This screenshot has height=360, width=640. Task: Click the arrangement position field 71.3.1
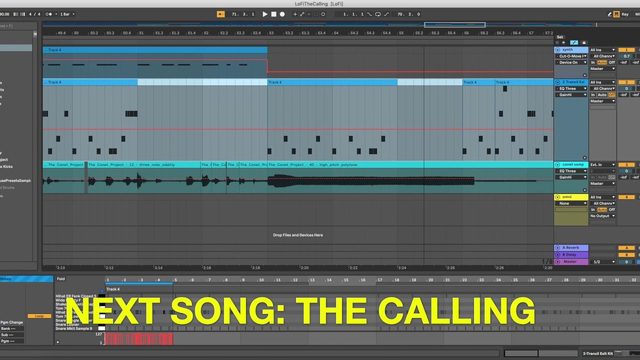pyautogui.click(x=243, y=14)
